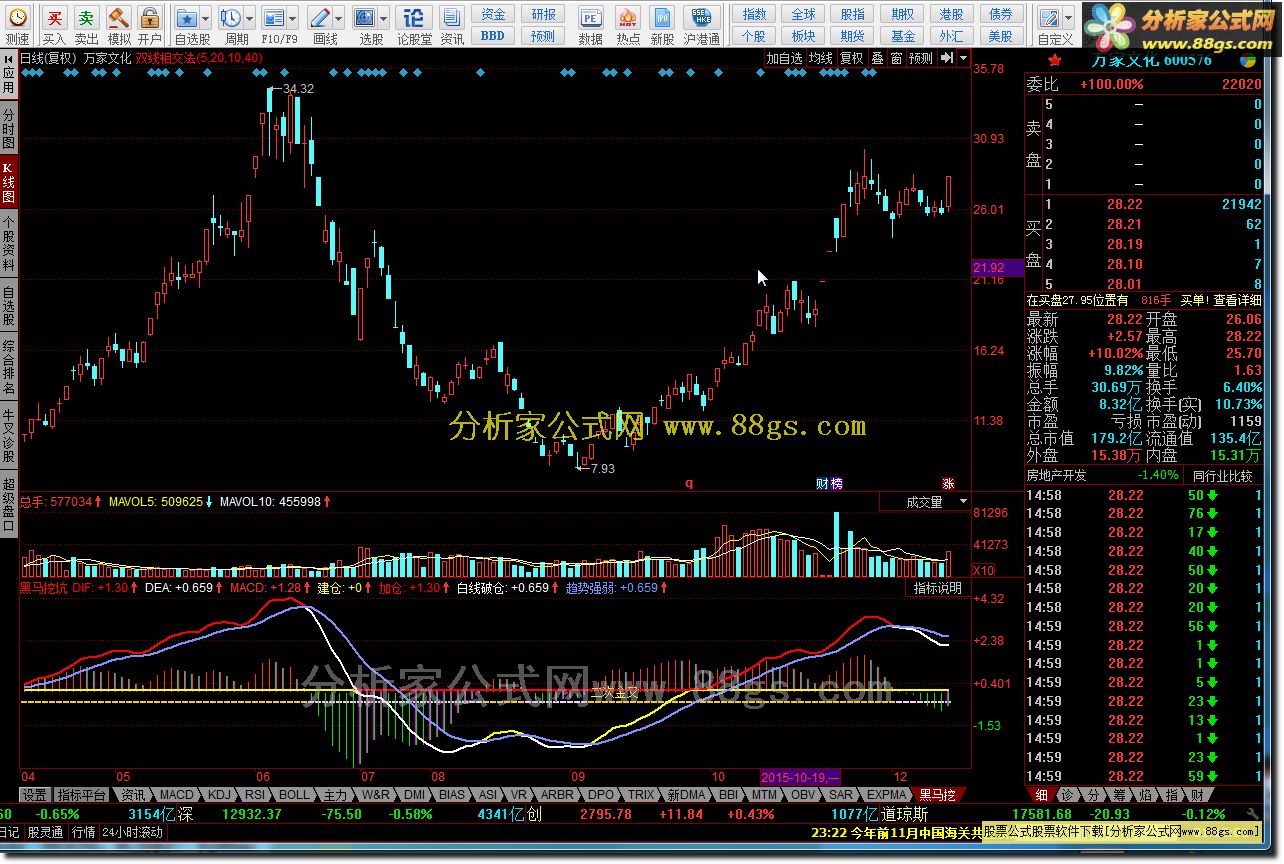The height and width of the screenshot is (864, 1284).
Task: Toggle the 复权 adjustment button
Action: point(851,59)
